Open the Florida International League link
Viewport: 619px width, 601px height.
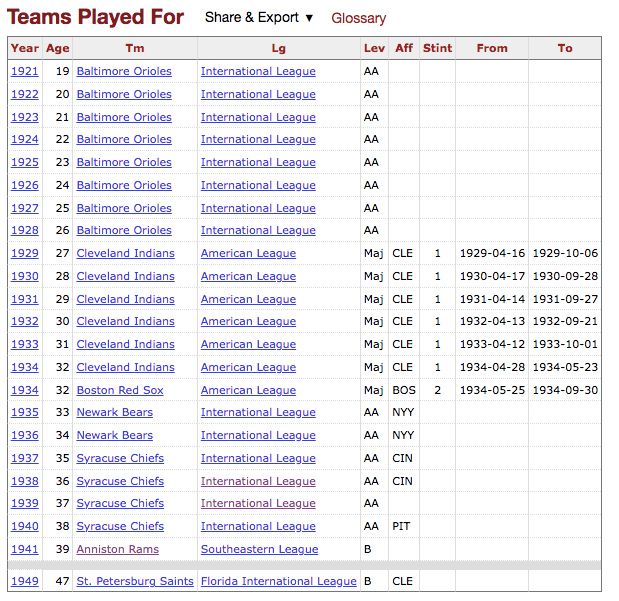point(278,581)
